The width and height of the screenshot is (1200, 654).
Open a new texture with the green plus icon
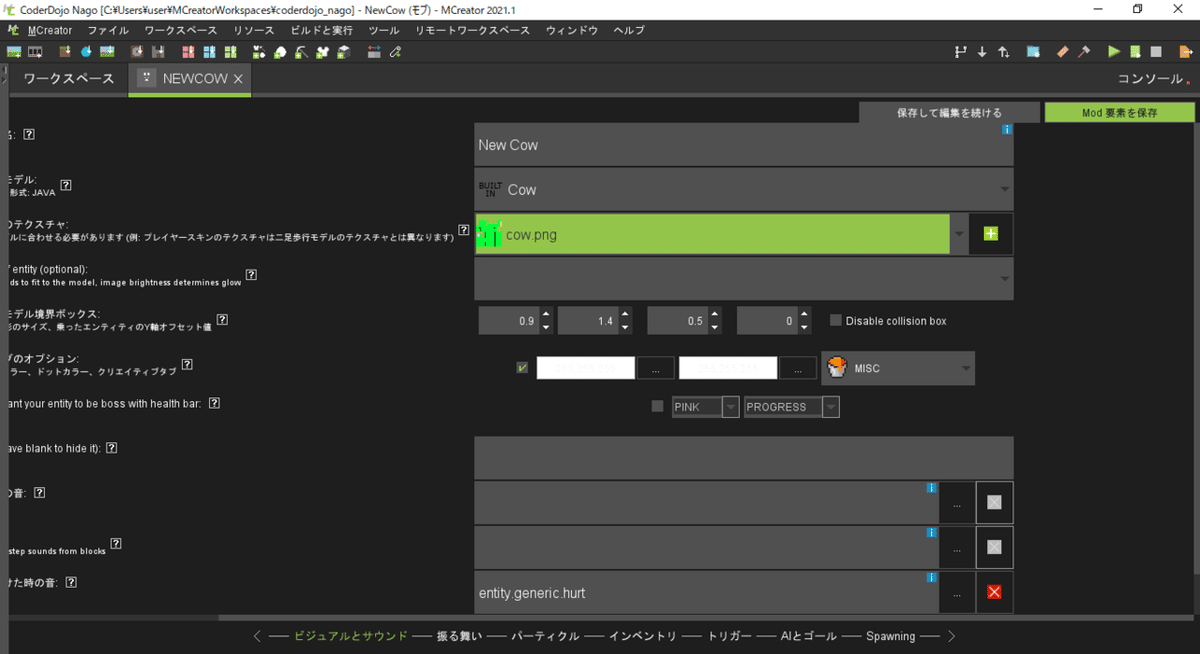point(990,233)
